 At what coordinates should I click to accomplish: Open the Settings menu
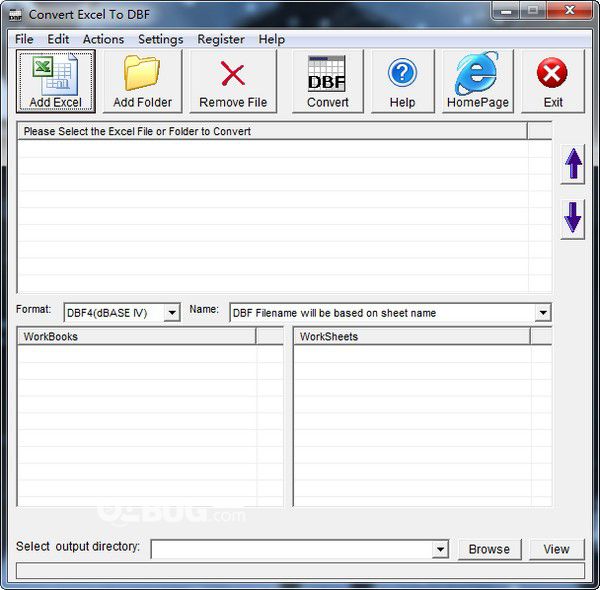(x=161, y=39)
